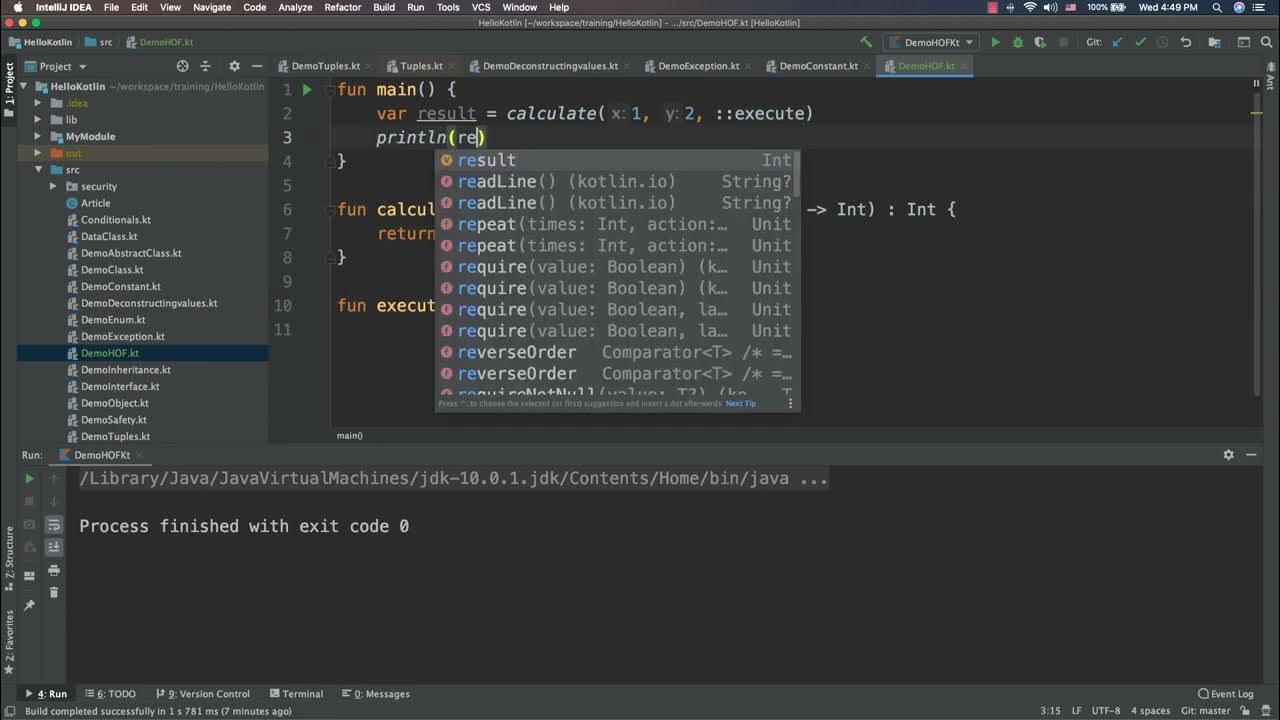Expand the out folder

tap(38, 153)
